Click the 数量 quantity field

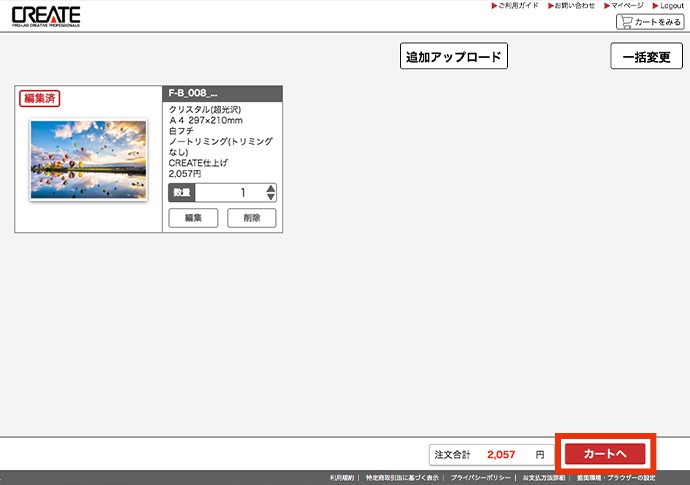coord(223,193)
